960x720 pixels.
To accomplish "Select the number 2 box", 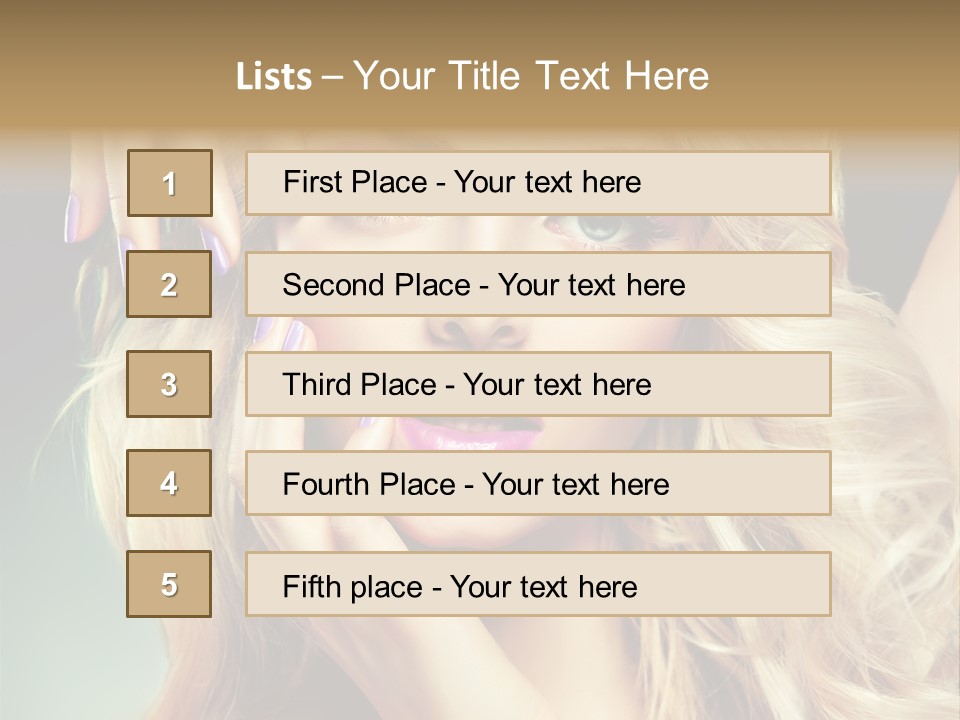I will 169,284.
